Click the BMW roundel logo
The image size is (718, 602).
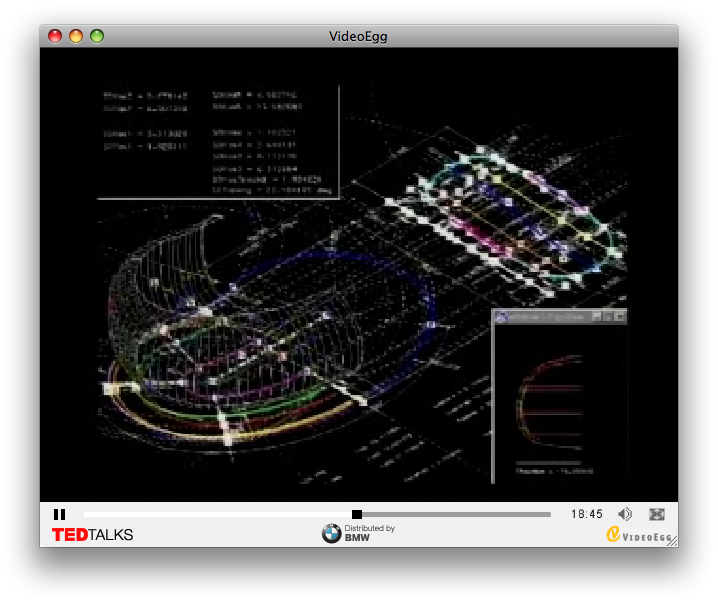click(331, 535)
